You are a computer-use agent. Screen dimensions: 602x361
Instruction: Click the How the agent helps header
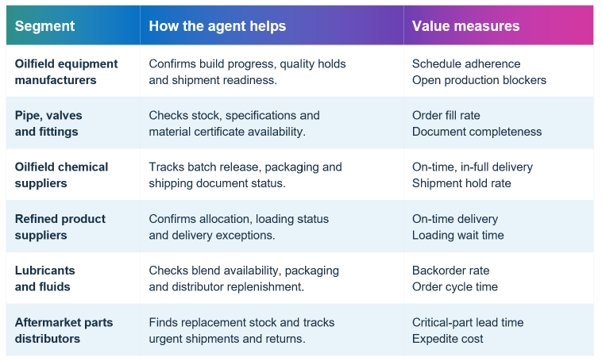(217, 26)
